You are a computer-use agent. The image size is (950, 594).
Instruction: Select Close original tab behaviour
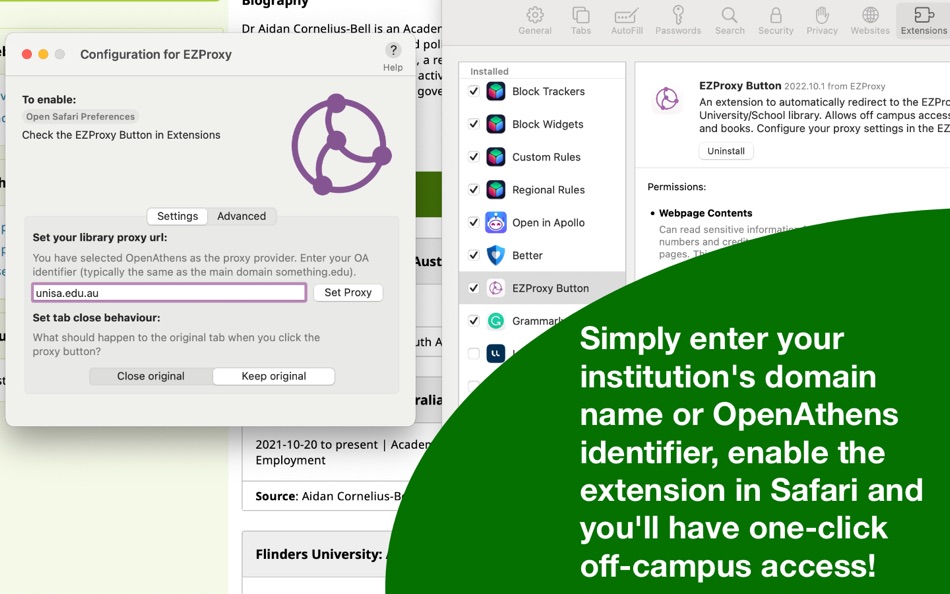coord(151,376)
